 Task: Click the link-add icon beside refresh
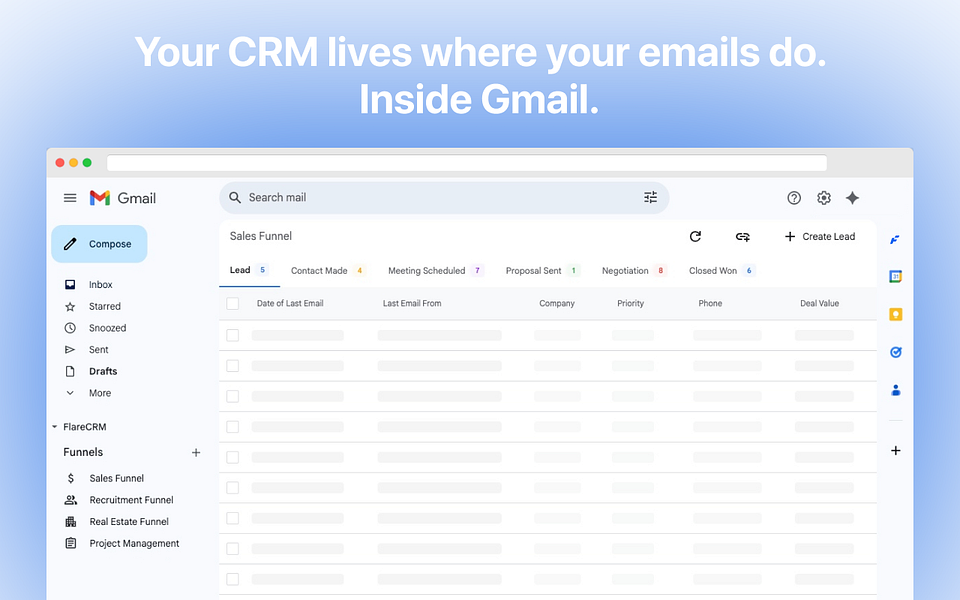[743, 236]
